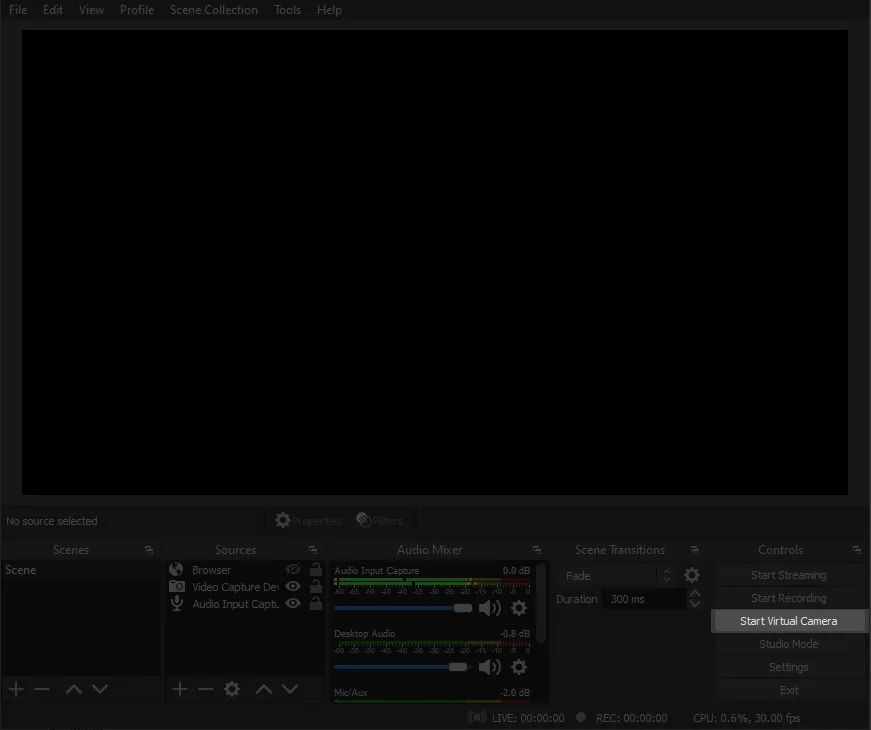Open source properties gear in Sources toolbar

click(232, 689)
